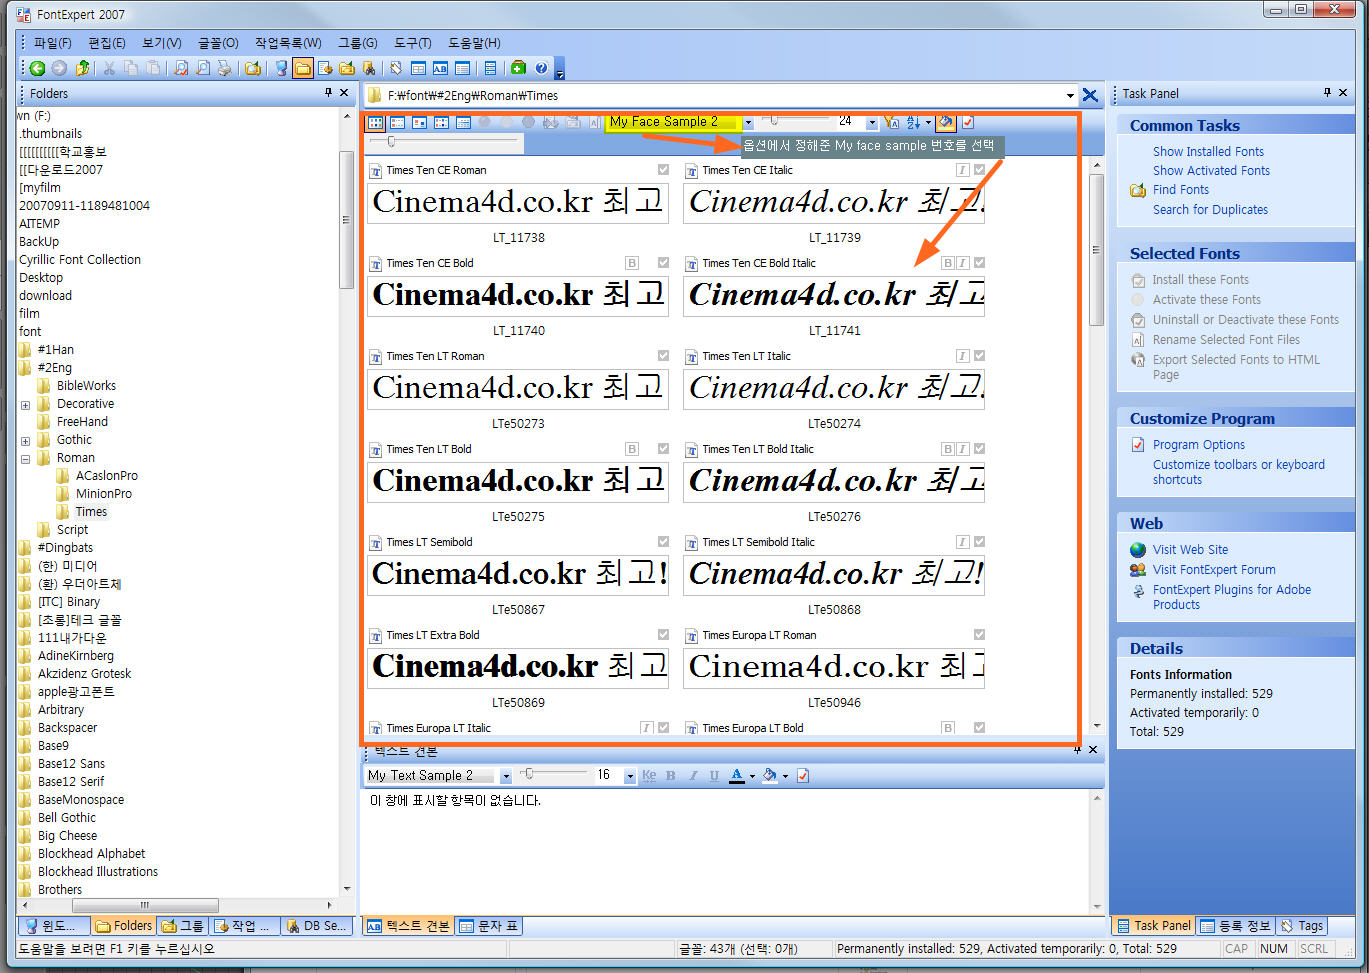This screenshot has height=973, width=1369.
Task: Collapse the Roman folder tree node
Action: pyautogui.click(x=25, y=458)
